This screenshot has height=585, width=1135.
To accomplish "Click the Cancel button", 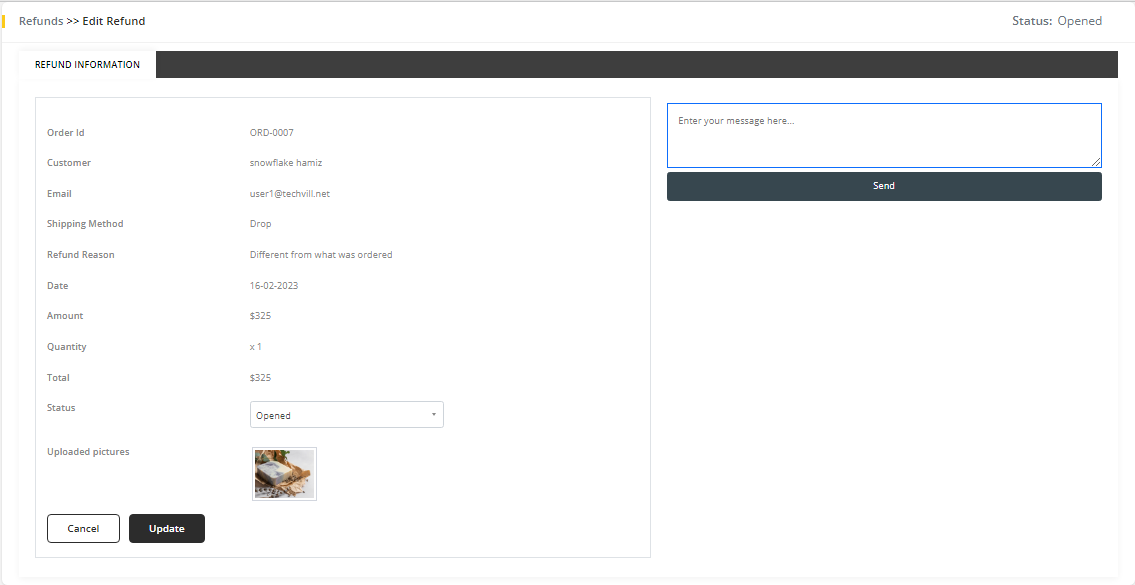I will [x=83, y=528].
